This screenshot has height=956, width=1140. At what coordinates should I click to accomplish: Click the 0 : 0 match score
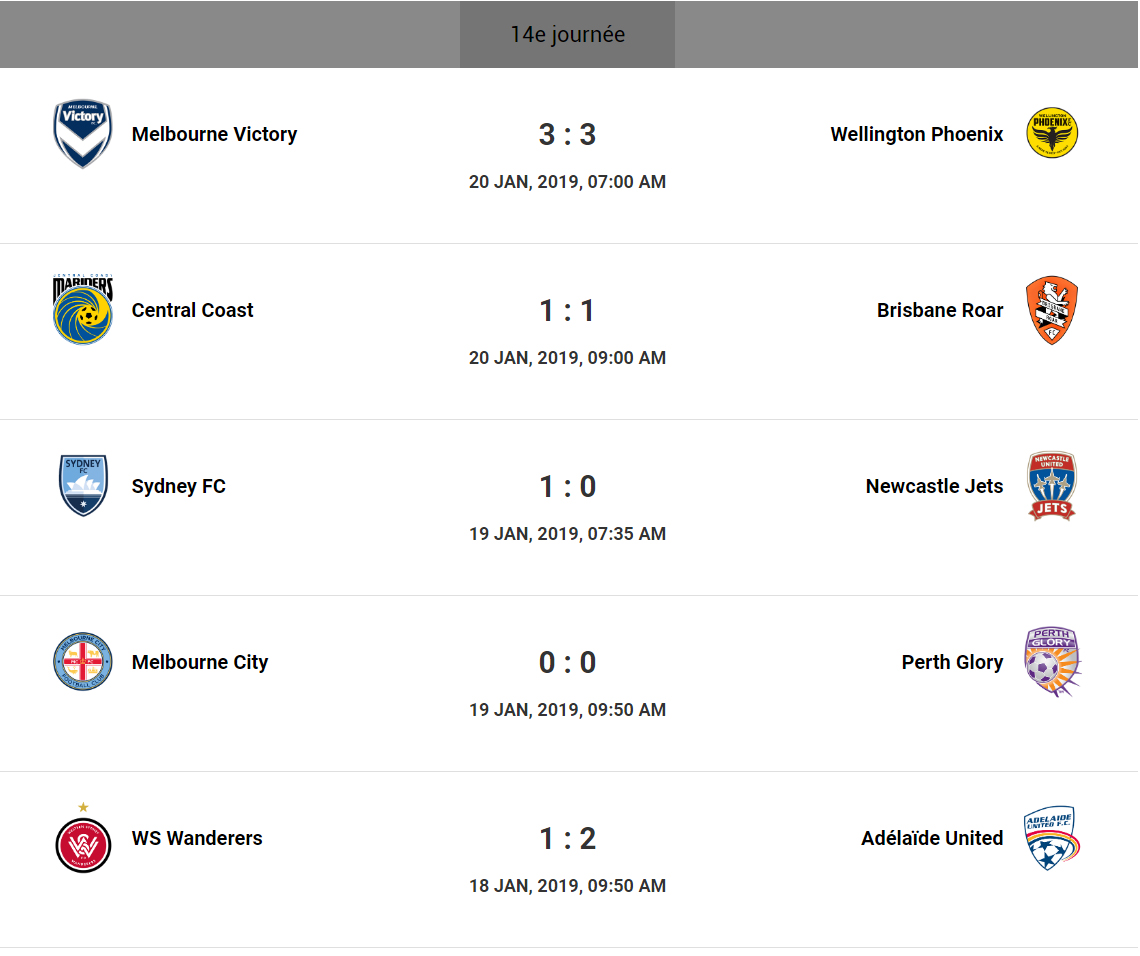(567, 662)
